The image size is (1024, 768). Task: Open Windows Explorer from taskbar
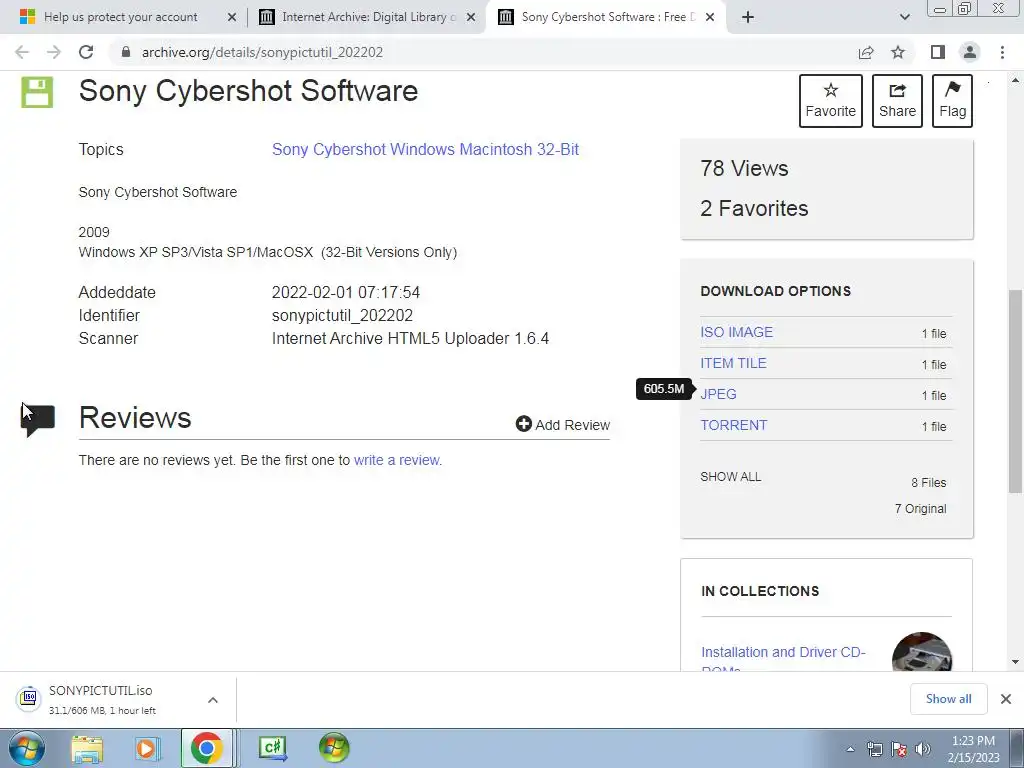point(87,749)
